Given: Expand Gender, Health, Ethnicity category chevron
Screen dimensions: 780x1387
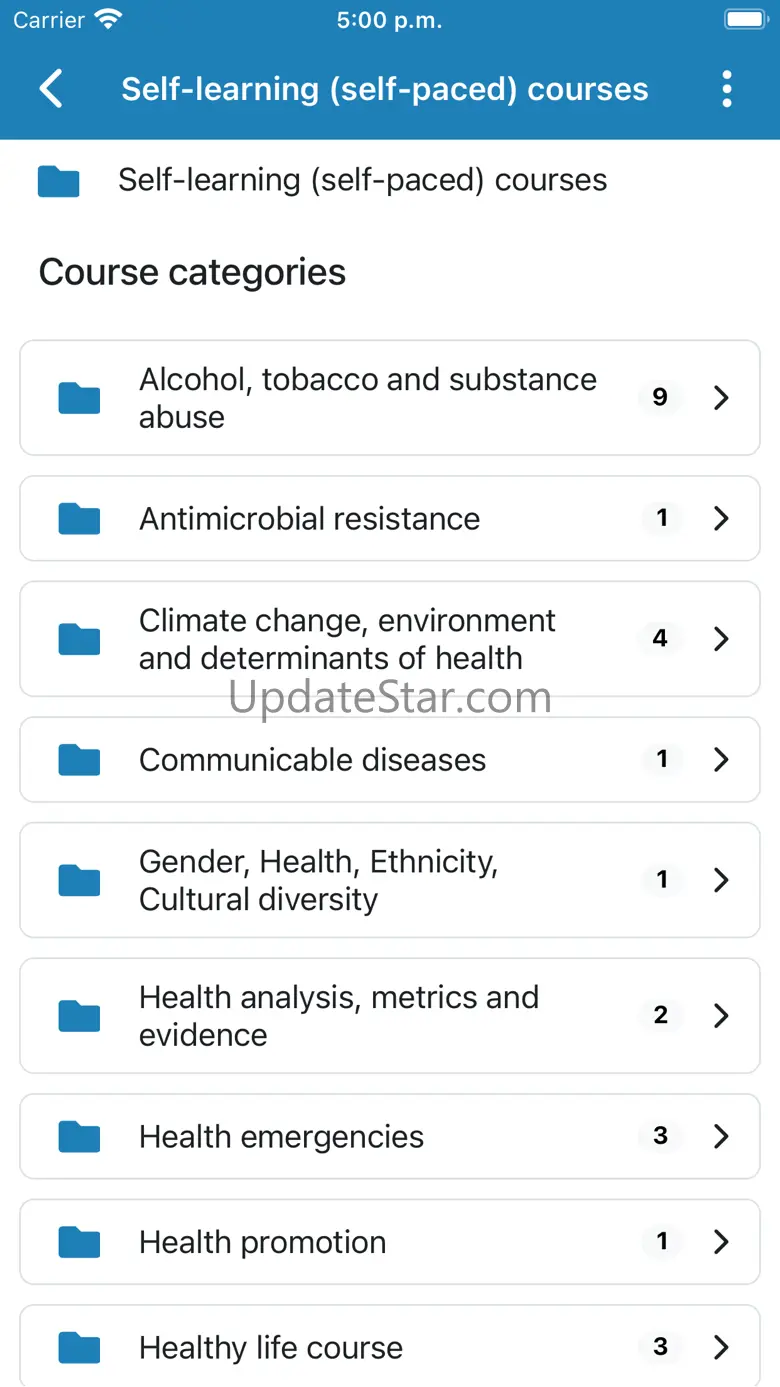Looking at the screenshot, I should pyautogui.click(x=721, y=880).
